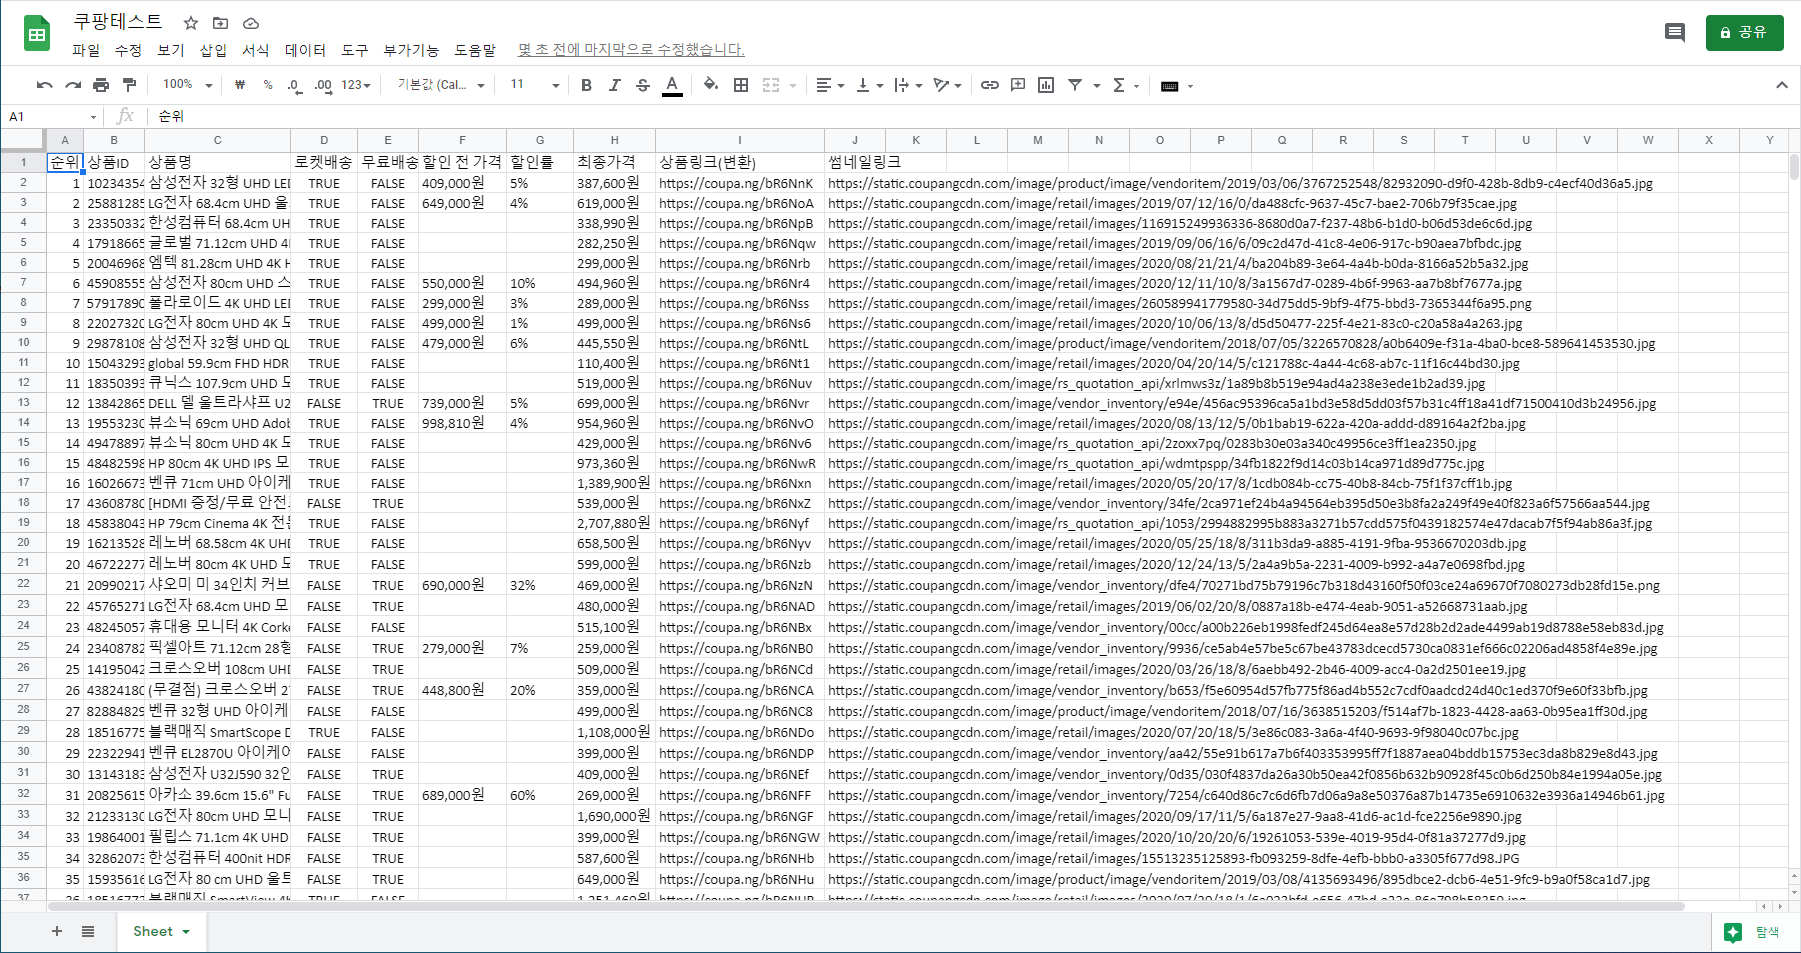Click the green 공유 share button
Viewport: 1801px width, 953px height.
coord(1744,33)
